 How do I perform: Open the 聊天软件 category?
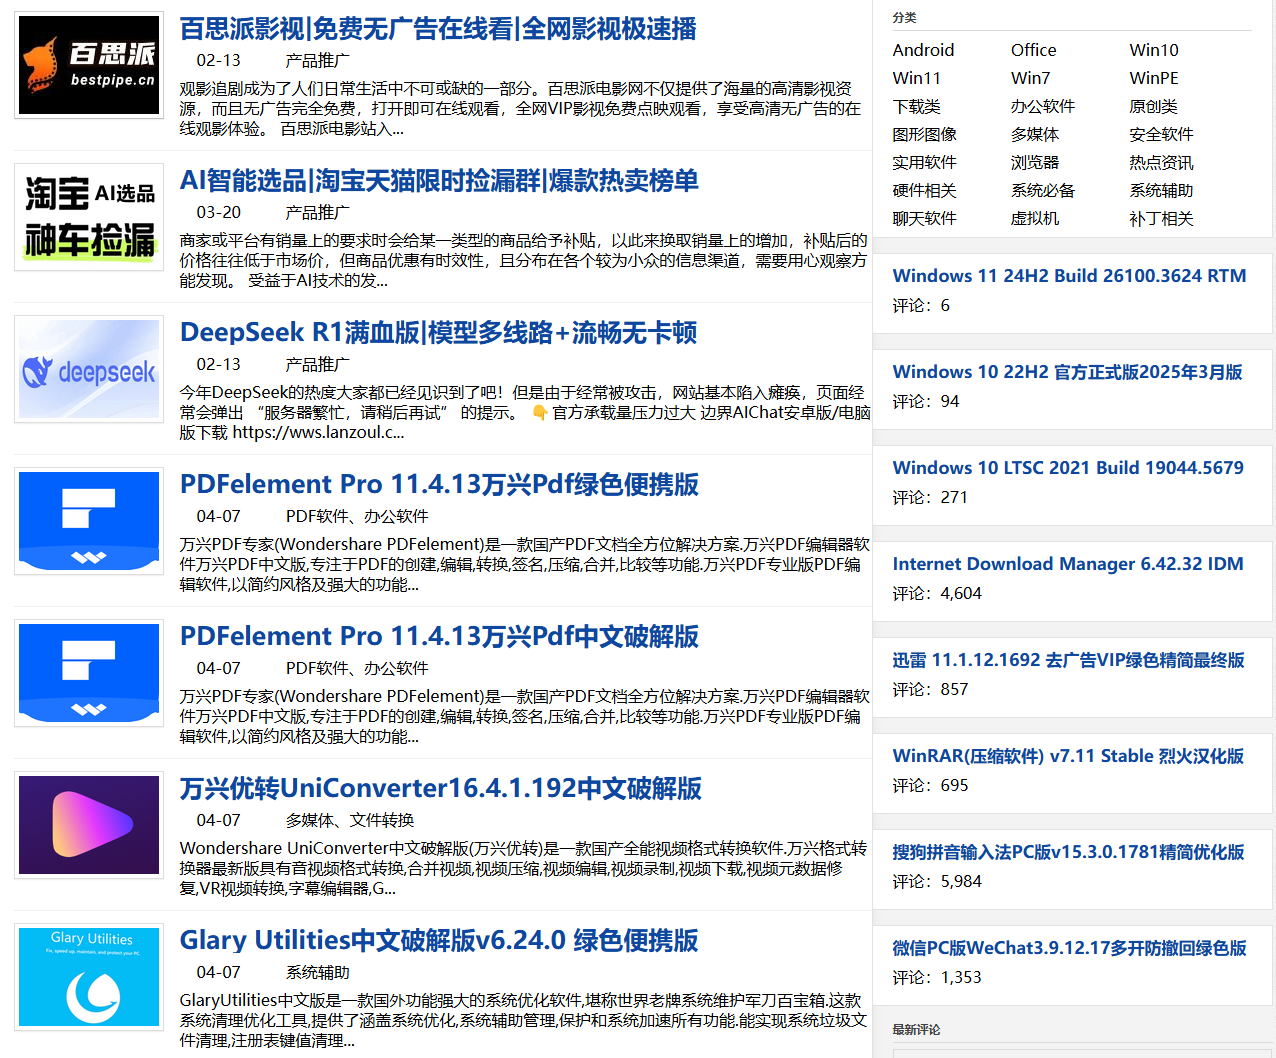[924, 218]
